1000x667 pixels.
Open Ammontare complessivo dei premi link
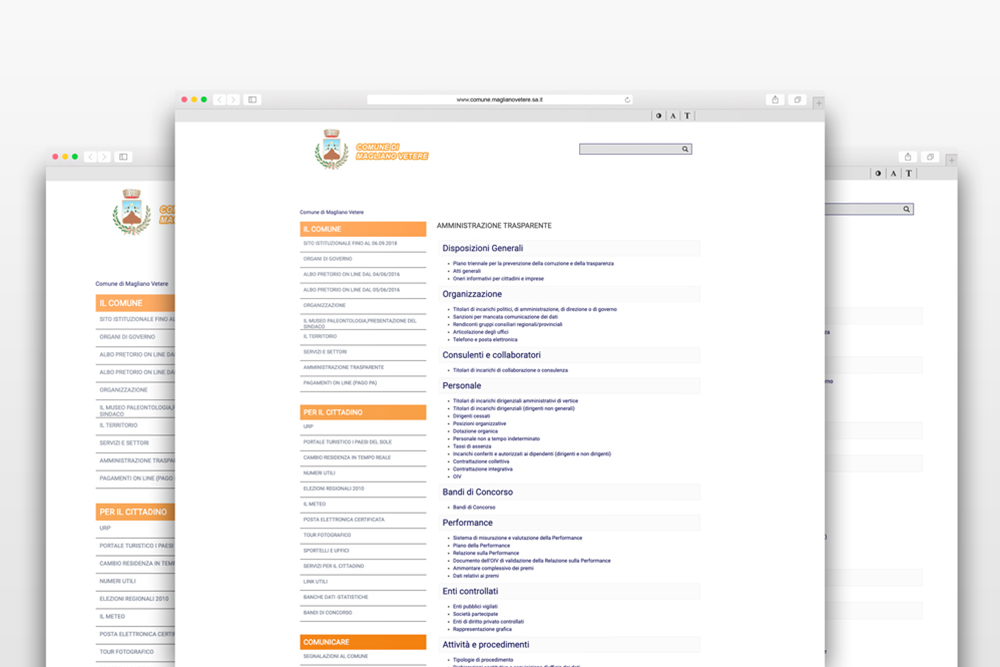pyautogui.click(x=493, y=568)
